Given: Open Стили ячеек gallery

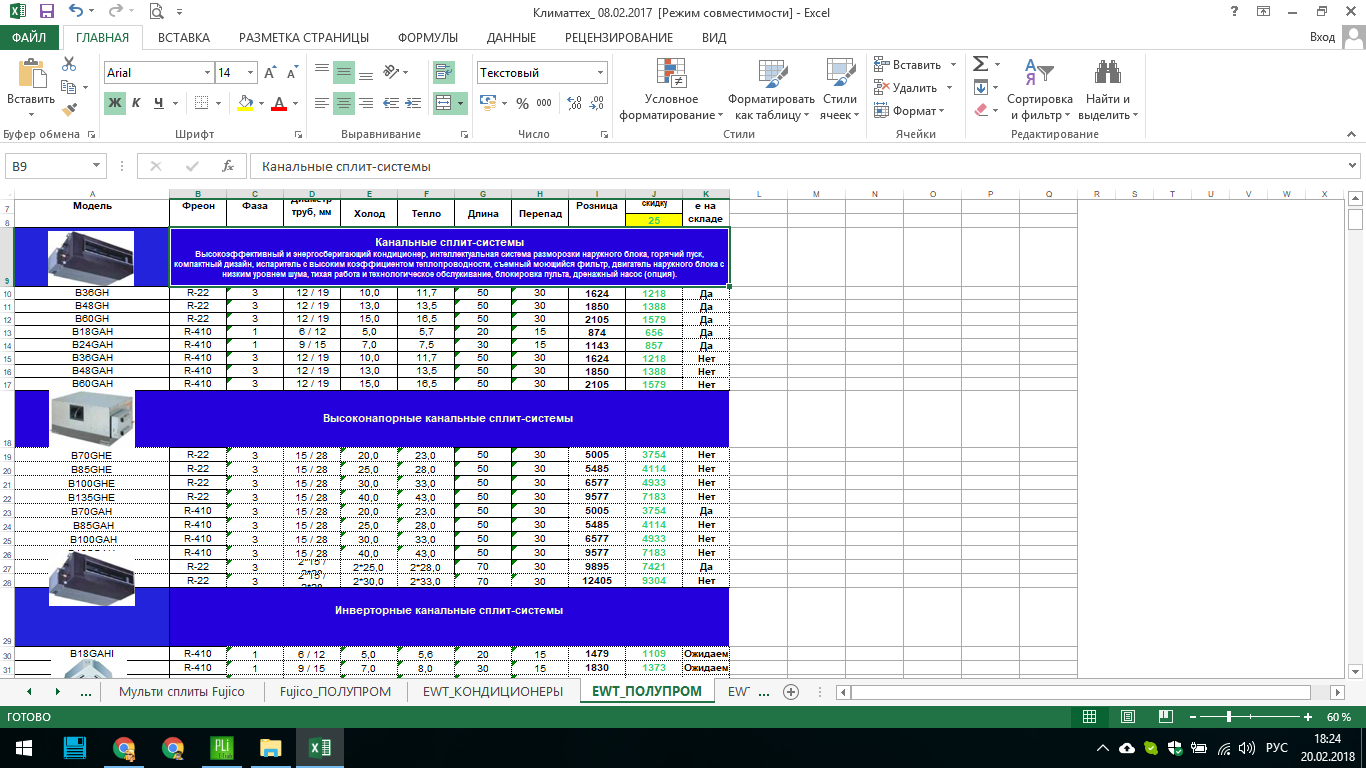Looking at the screenshot, I should (x=840, y=89).
